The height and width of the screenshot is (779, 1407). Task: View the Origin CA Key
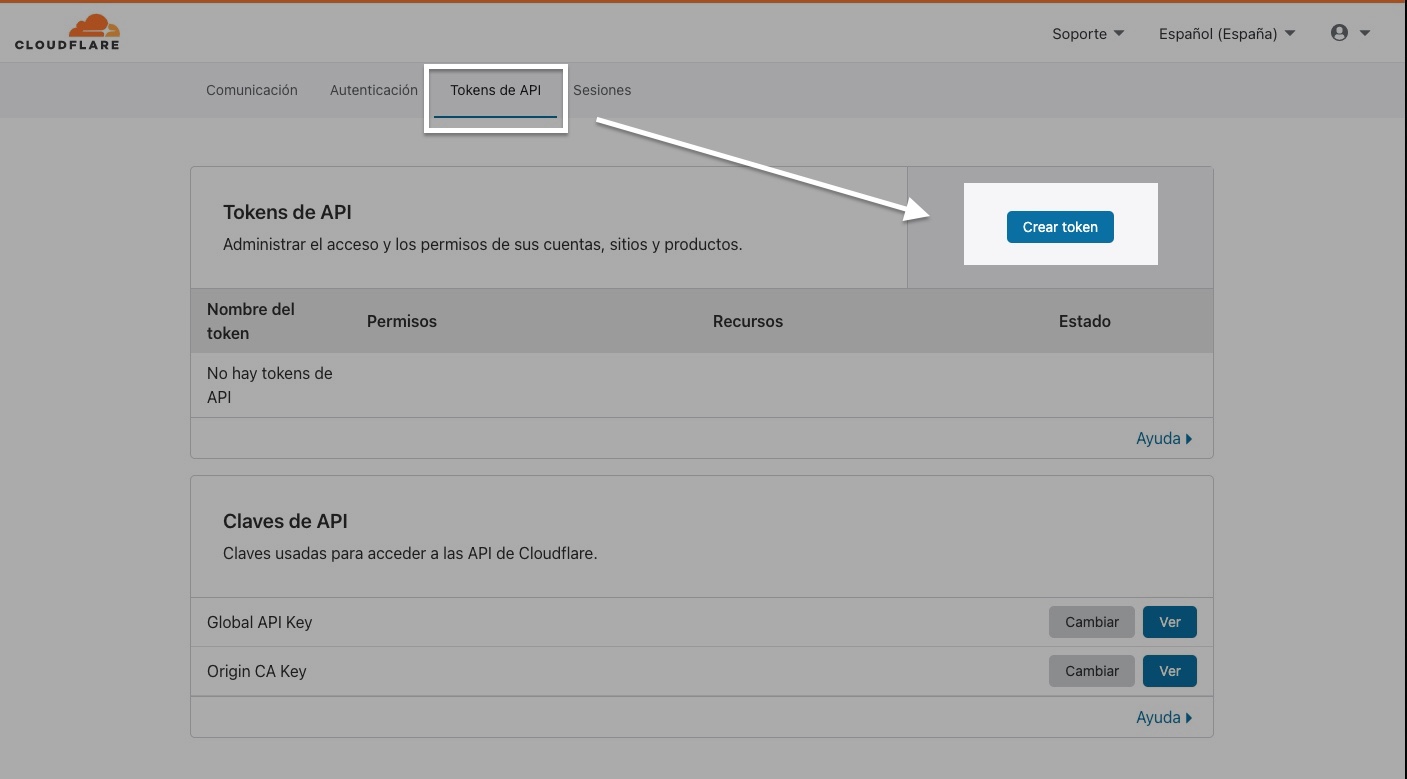[1169, 671]
